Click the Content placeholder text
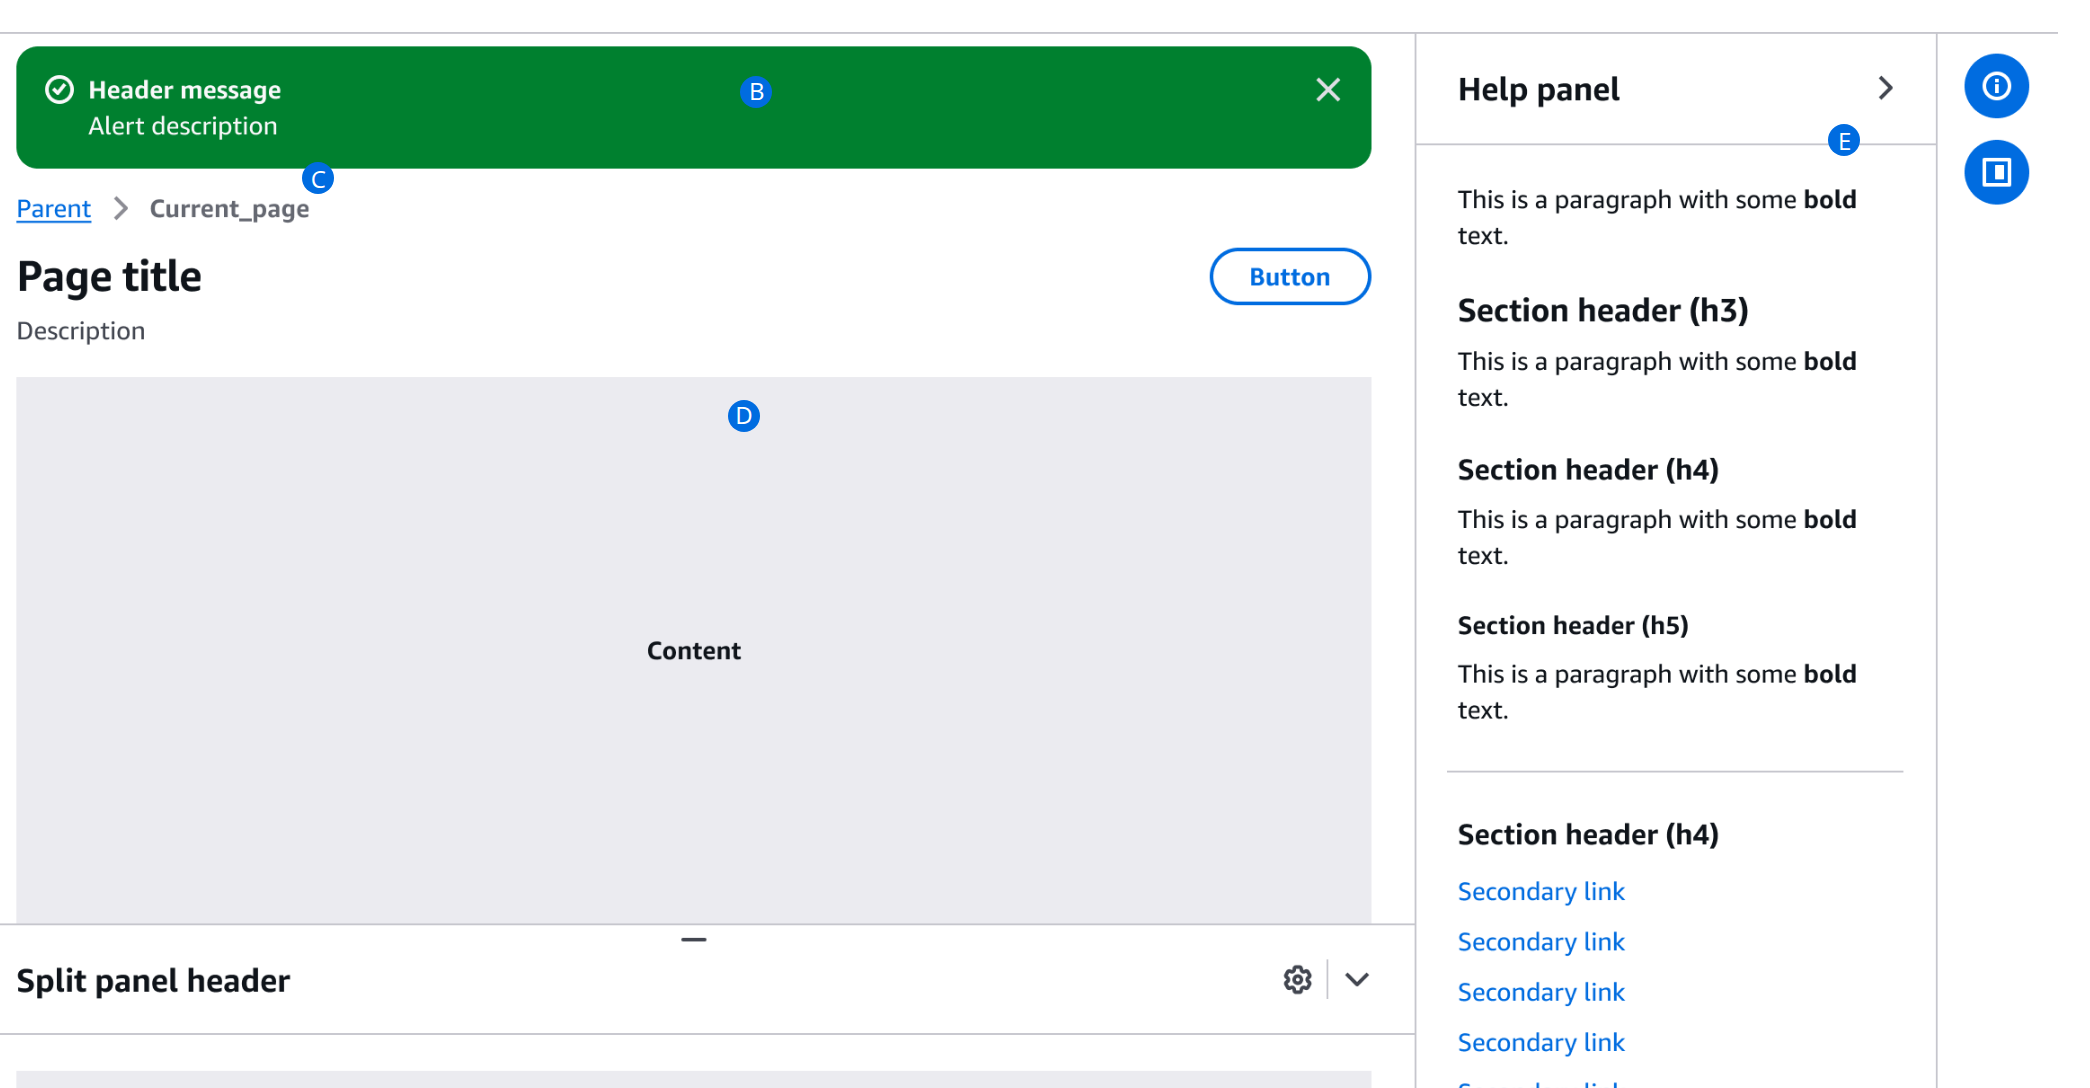This screenshot has height=1088, width=2090. pyautogui.click(x=694, y=651)
